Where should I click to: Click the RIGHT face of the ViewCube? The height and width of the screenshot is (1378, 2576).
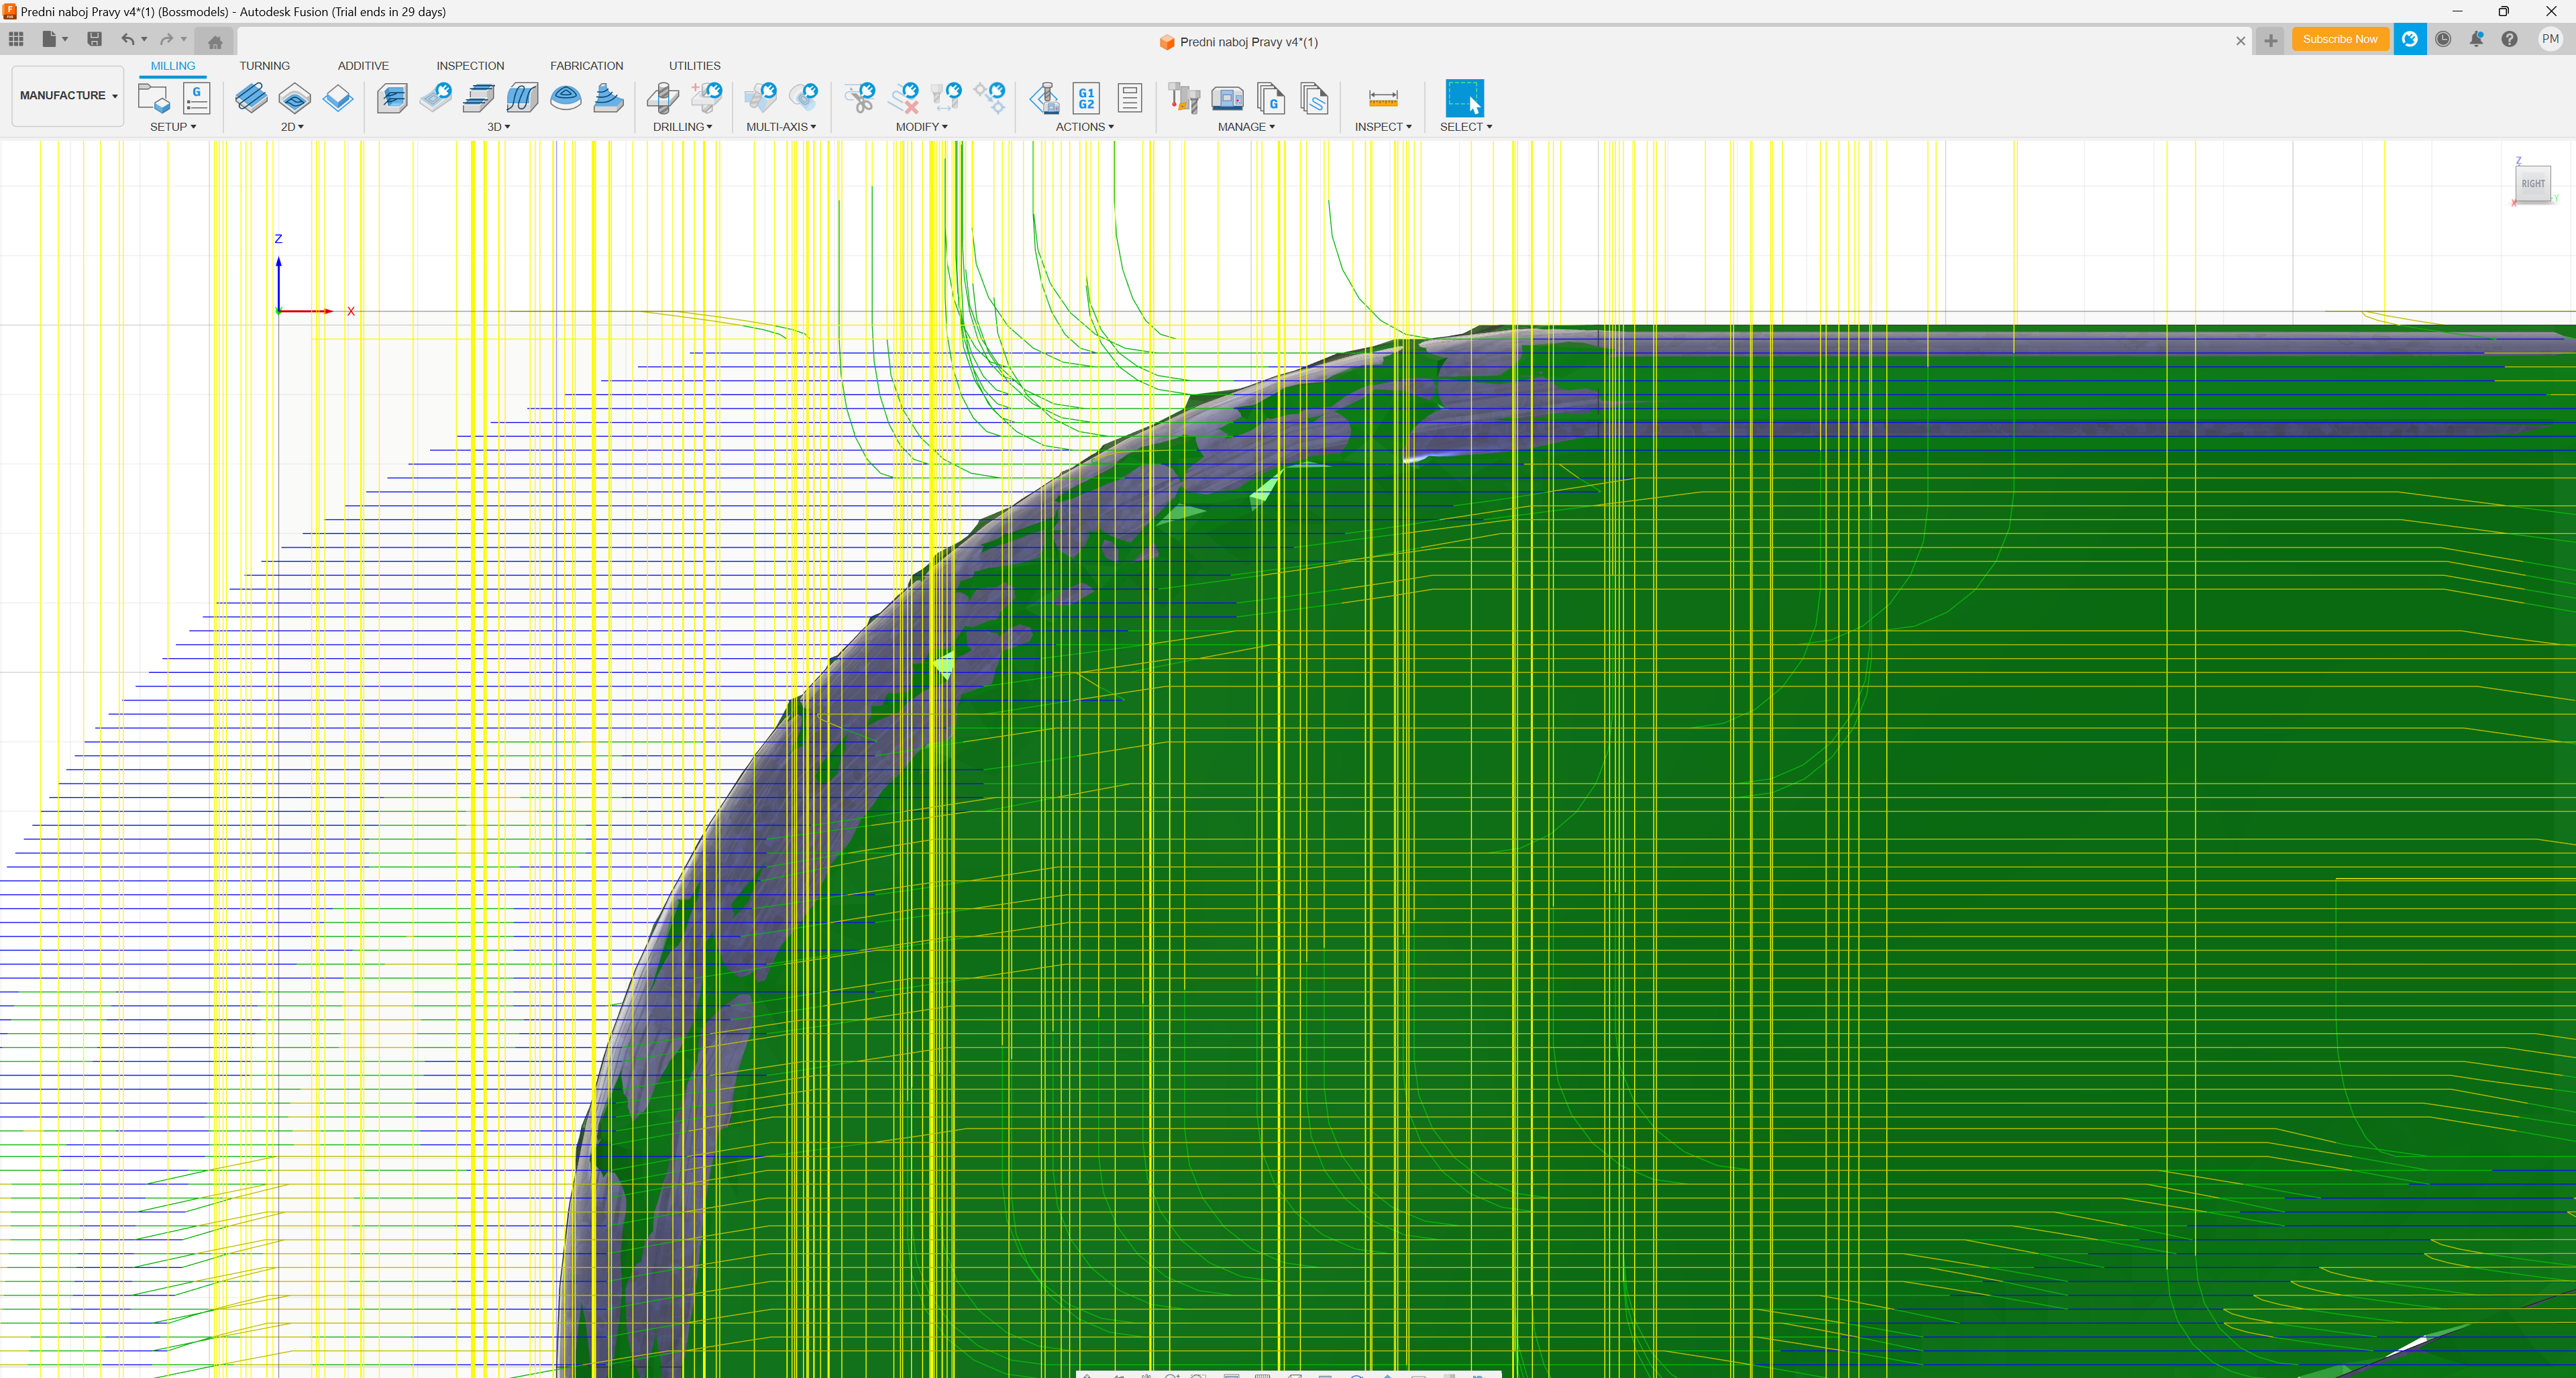click(x=2532, y=184)
